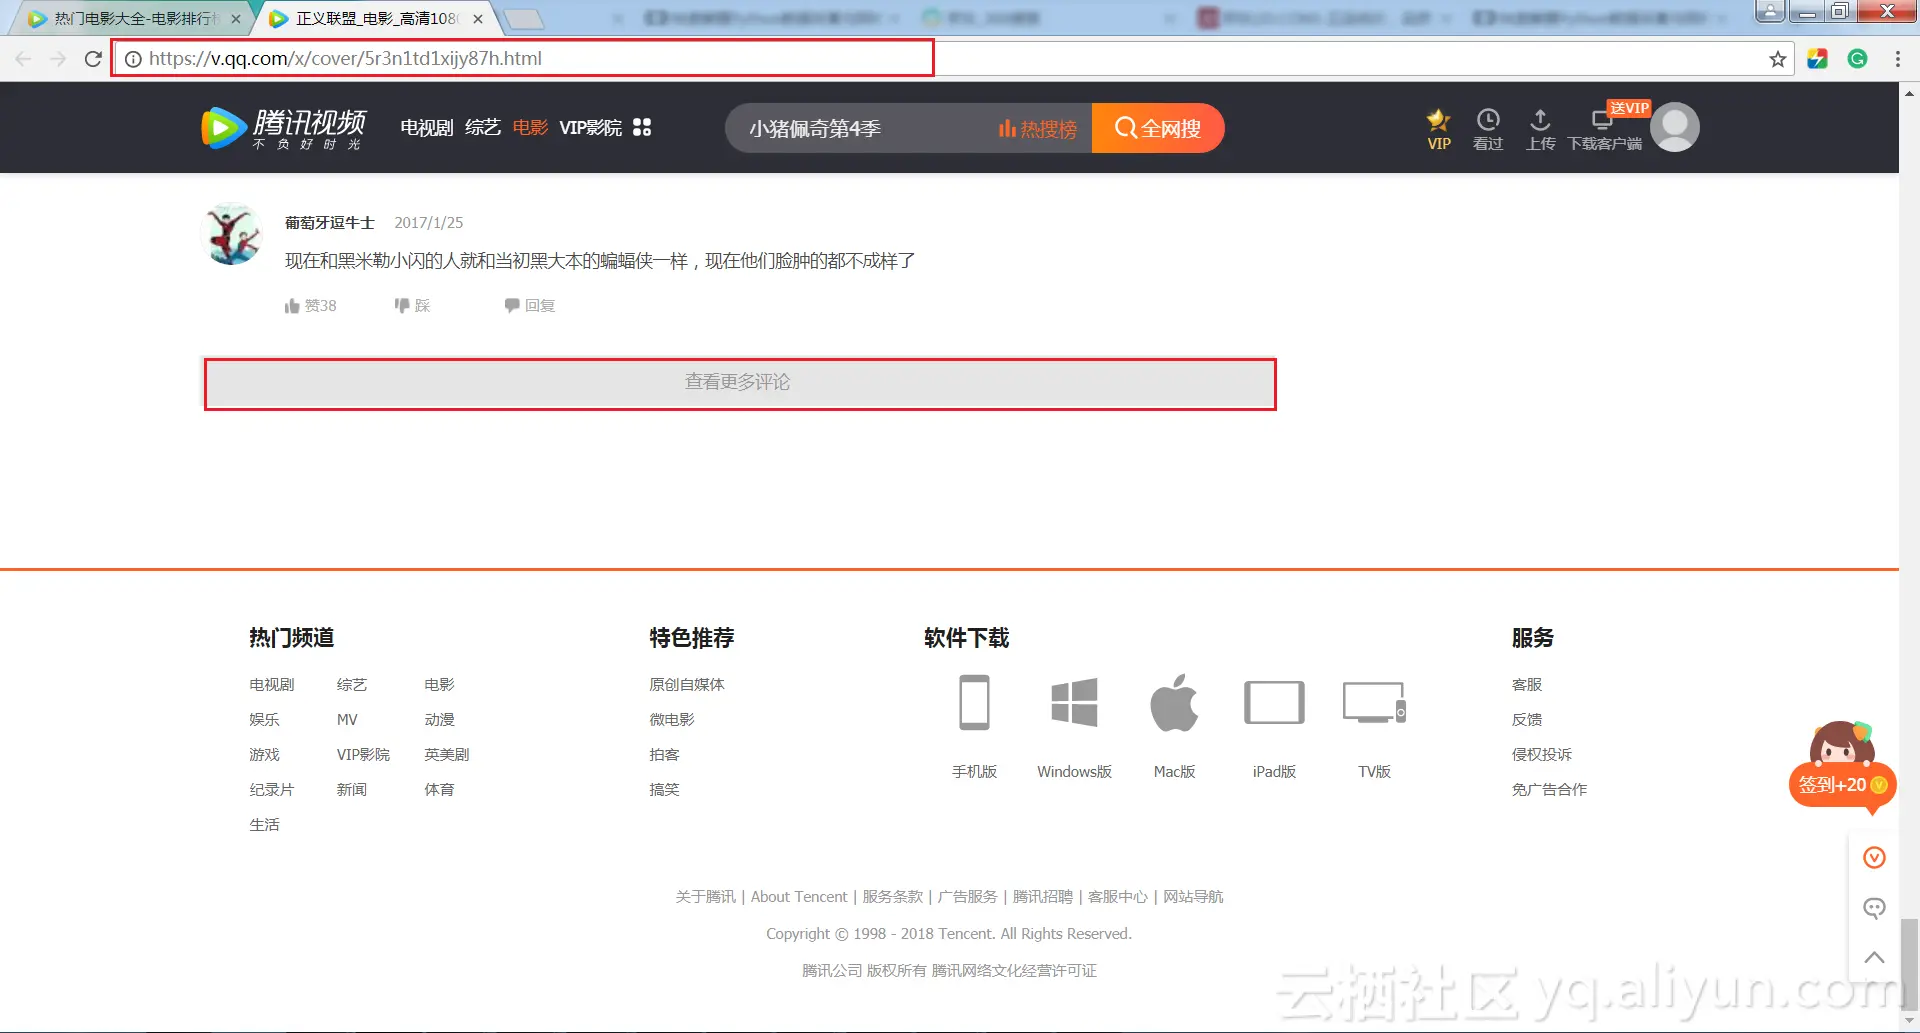Open the 反馈 service link
The width and height of the screenshot is (1920, 1033).
tap(1527, 720)
